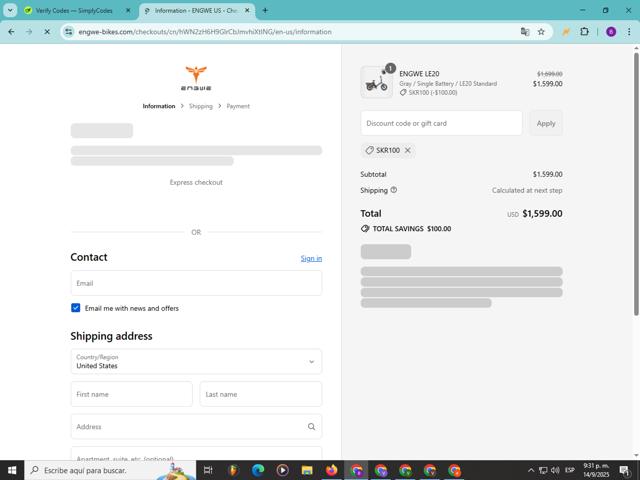Click the Subtotal $1,599.00 value
This screenshot has width=640, height=480.
pos(547,174)
